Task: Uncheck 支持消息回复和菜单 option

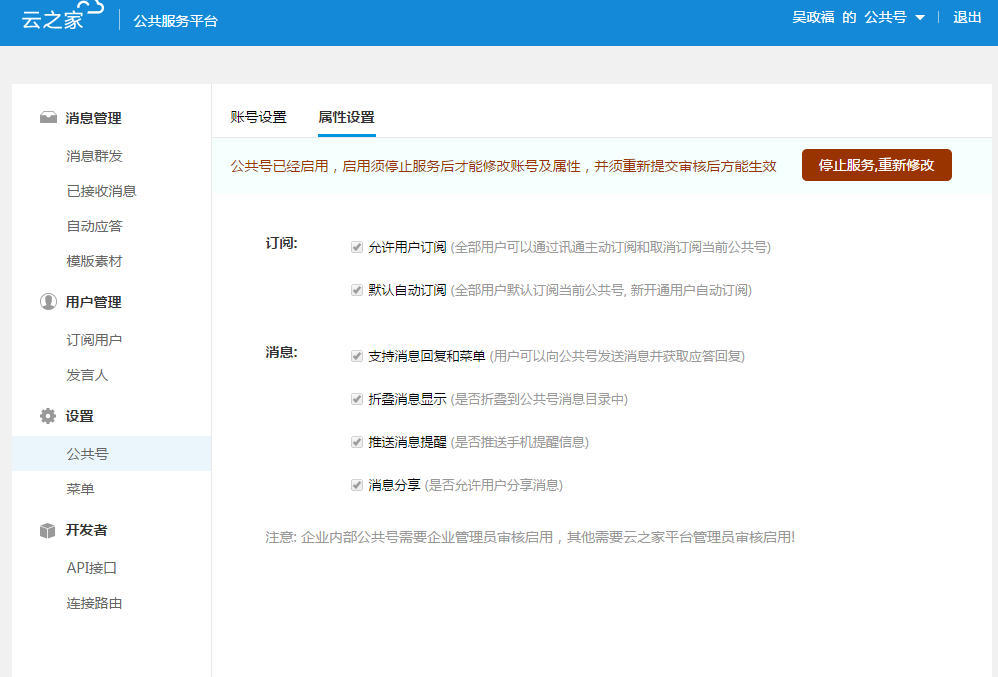Action: [357, 356]
